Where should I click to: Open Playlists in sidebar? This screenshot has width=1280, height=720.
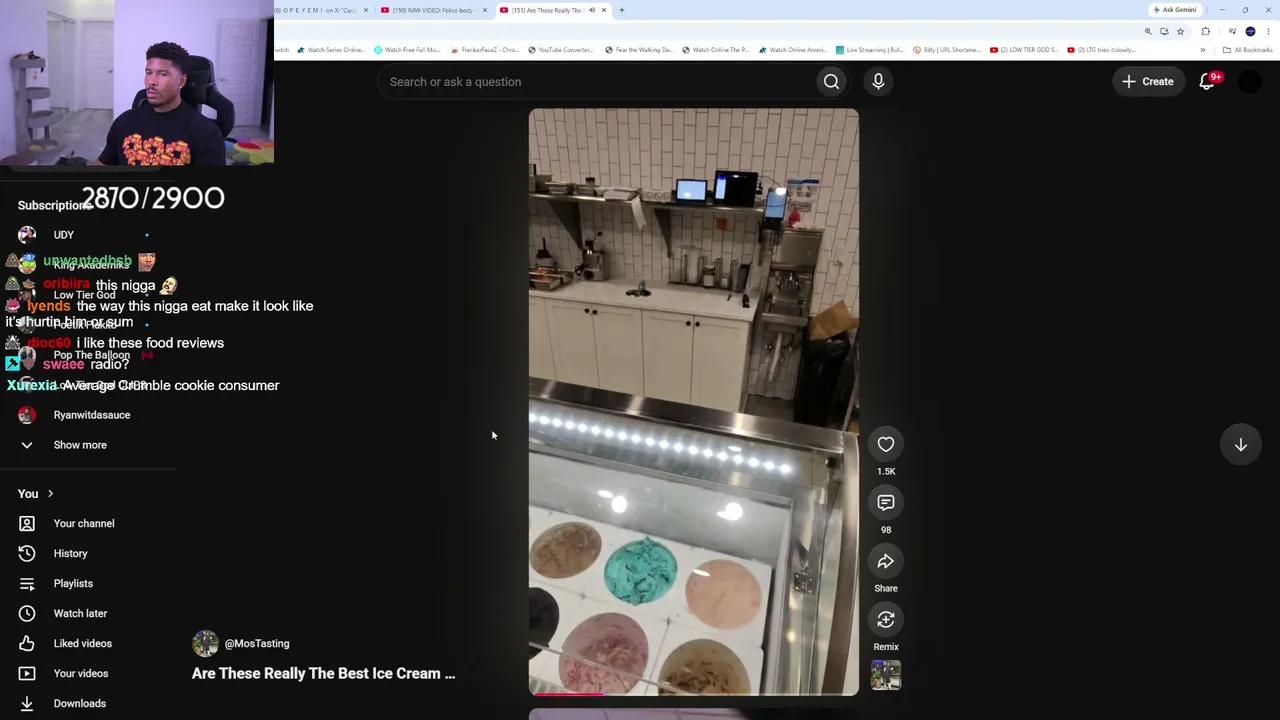[73, 583]
